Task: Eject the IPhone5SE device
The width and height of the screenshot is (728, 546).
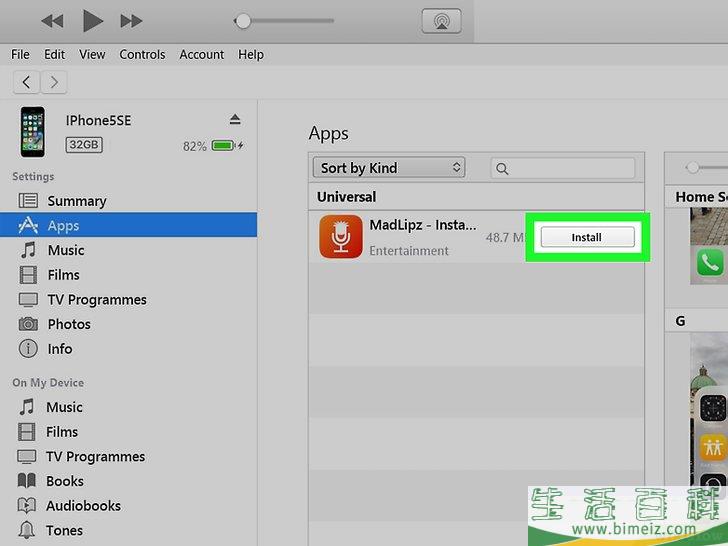Action: tap(235, 119)
